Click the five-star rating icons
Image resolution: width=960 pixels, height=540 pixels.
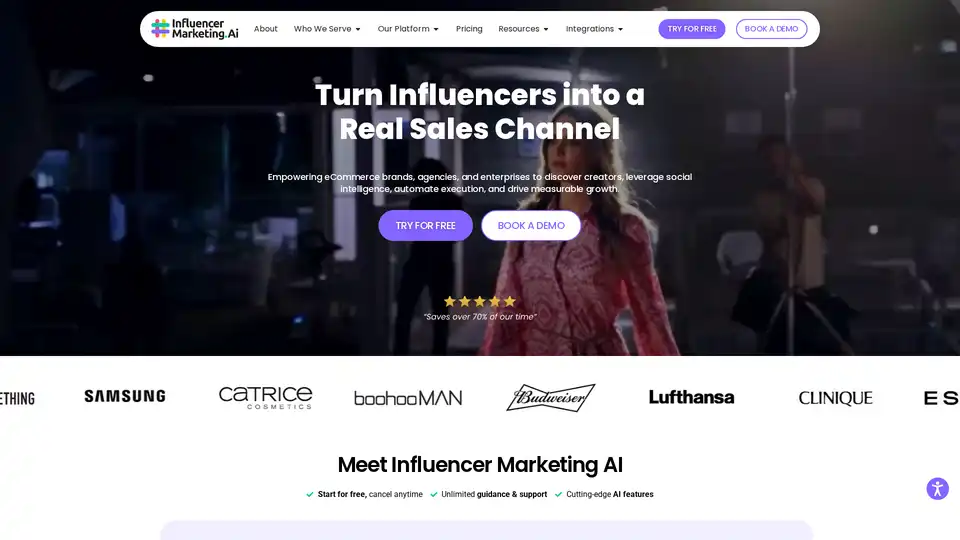pos(480,301)
